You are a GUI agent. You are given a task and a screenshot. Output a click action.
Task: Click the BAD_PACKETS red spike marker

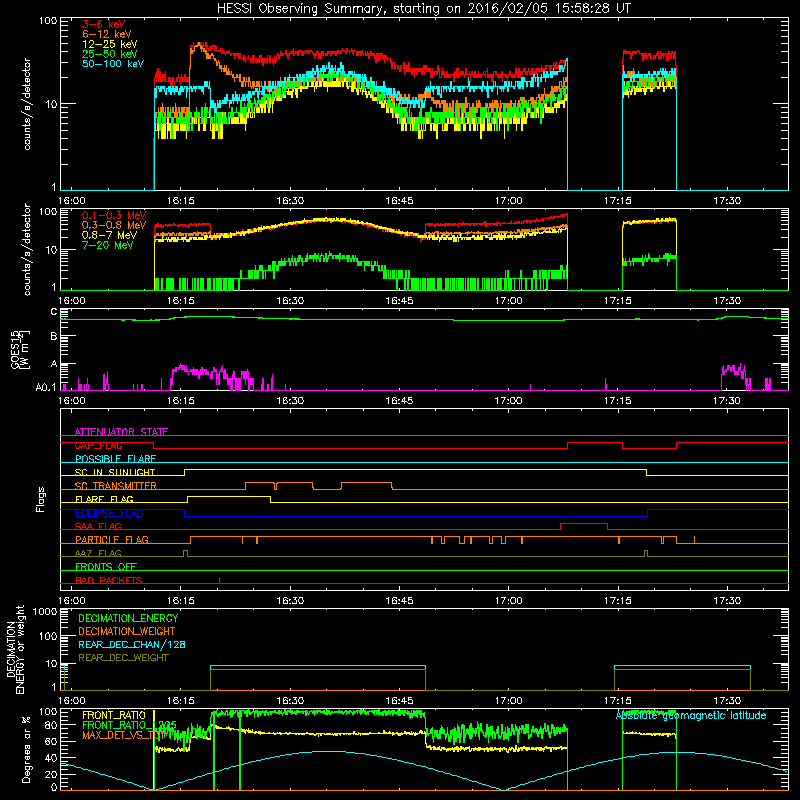(x=219, y=580)
